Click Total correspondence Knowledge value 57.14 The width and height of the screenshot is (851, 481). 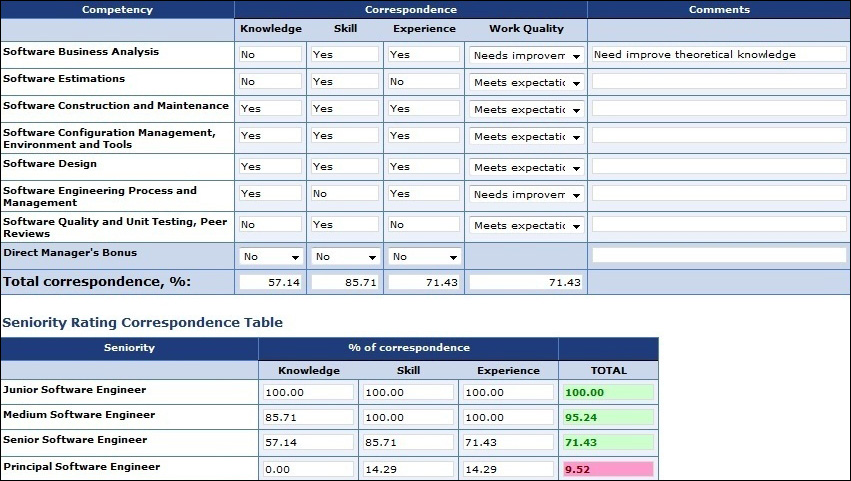click(270, 282)
